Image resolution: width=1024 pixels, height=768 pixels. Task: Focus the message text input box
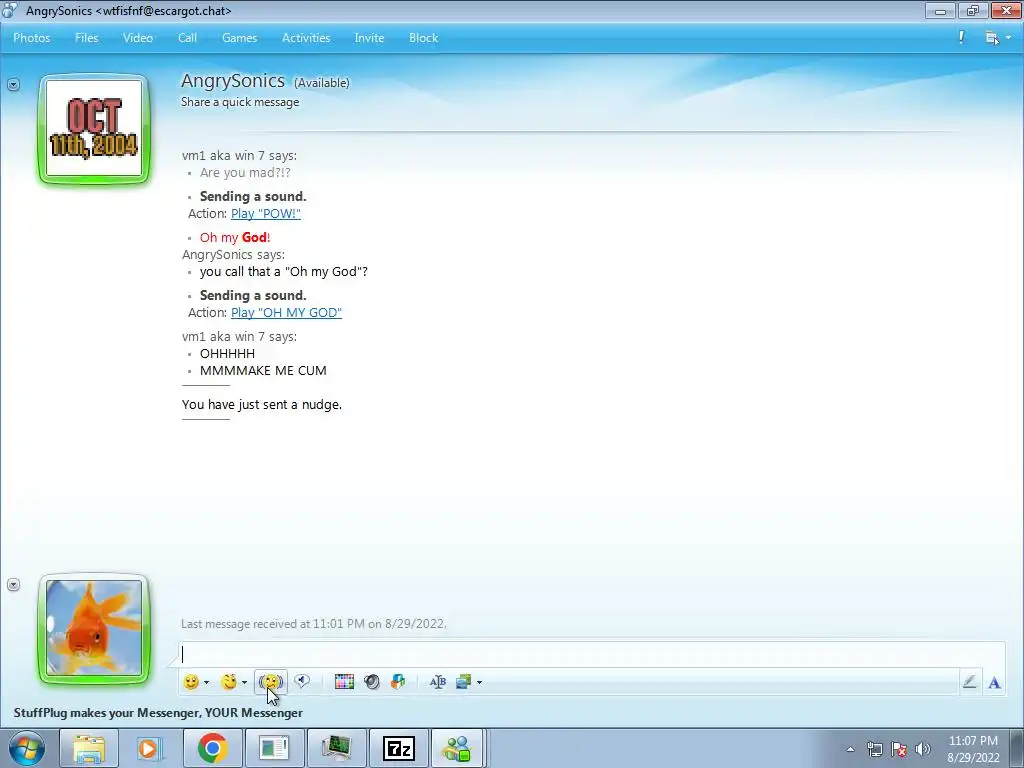coord(591,654)
